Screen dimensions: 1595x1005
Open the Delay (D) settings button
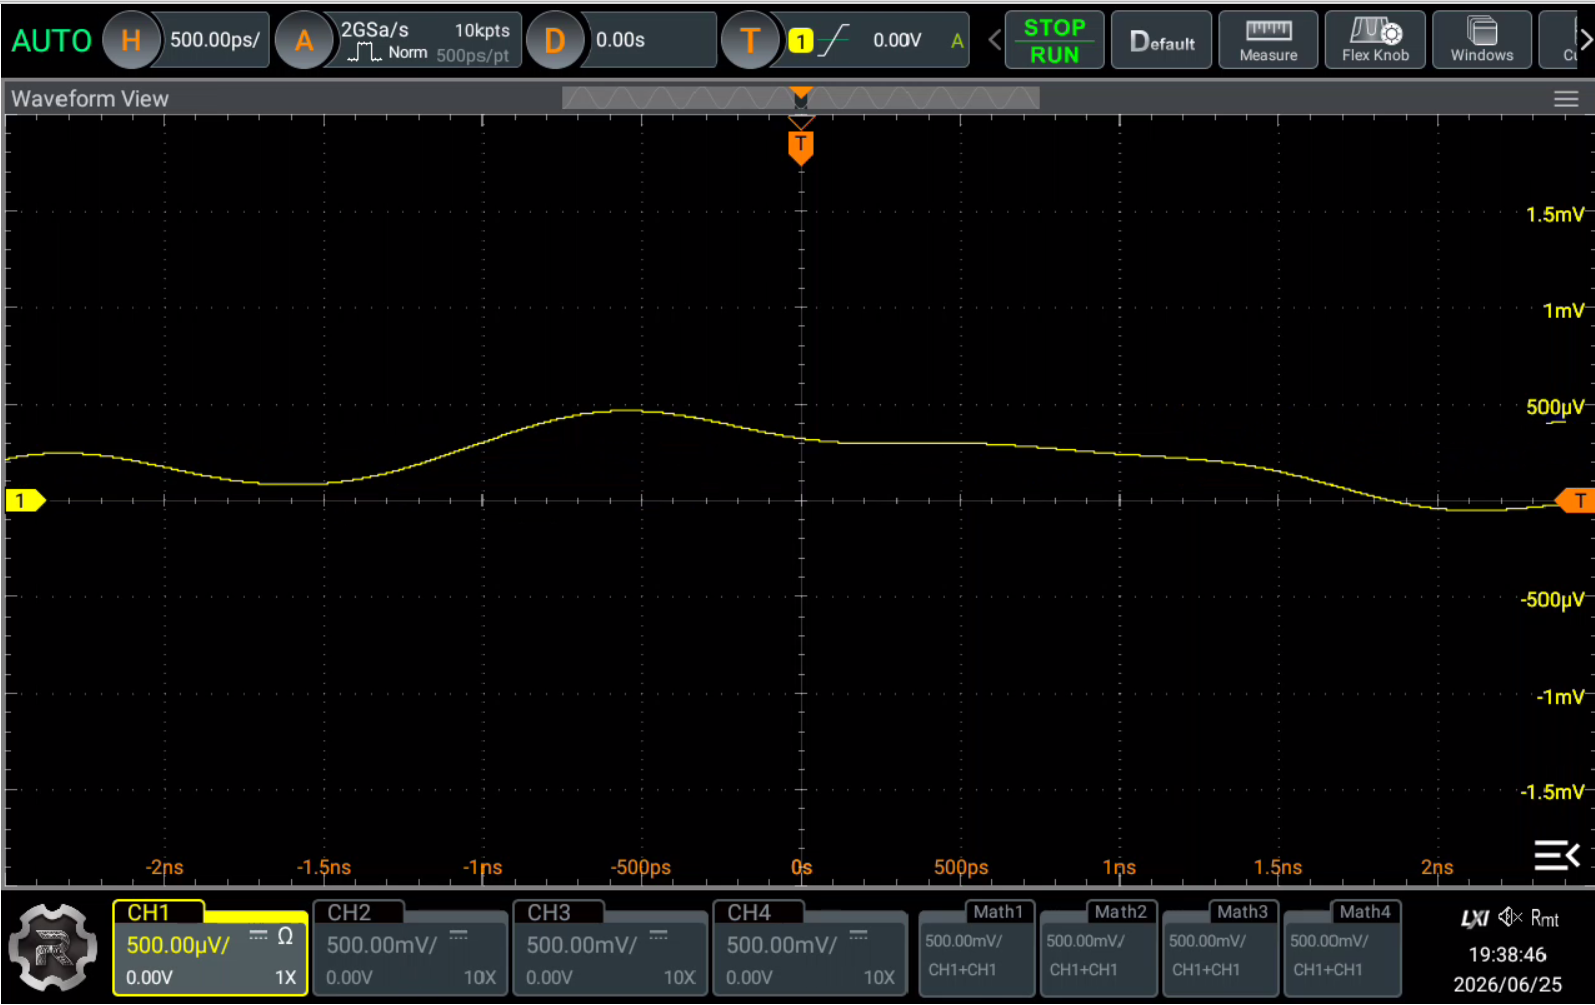click(x=554, y=40)
